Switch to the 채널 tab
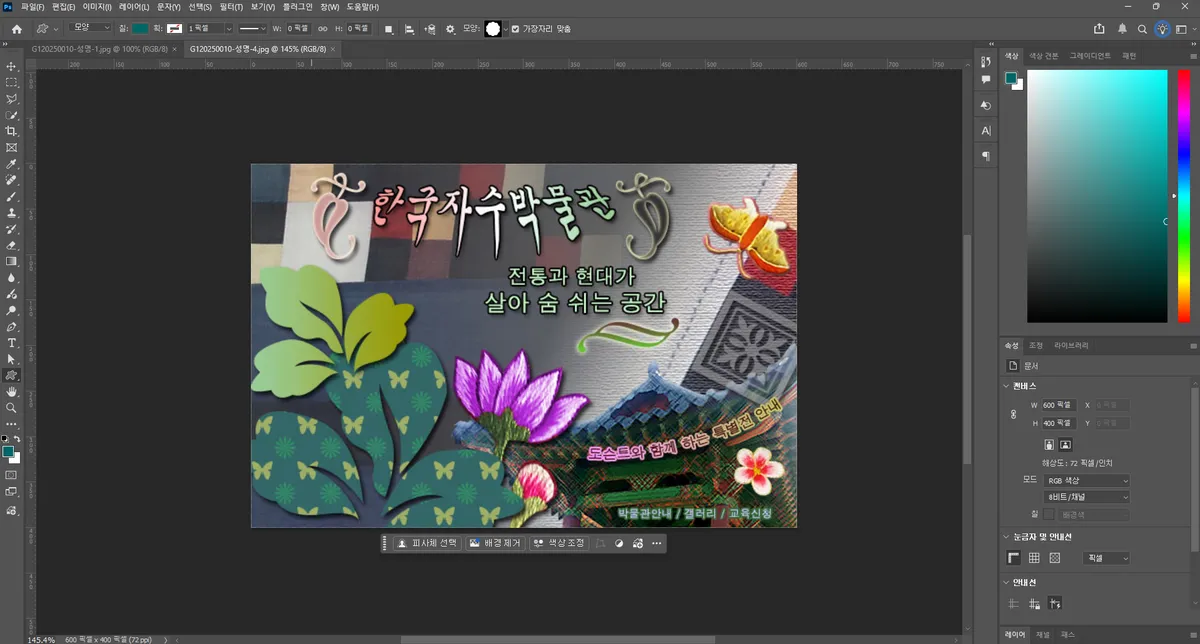The image size is (1200, 644). (x=1042, y=634)
